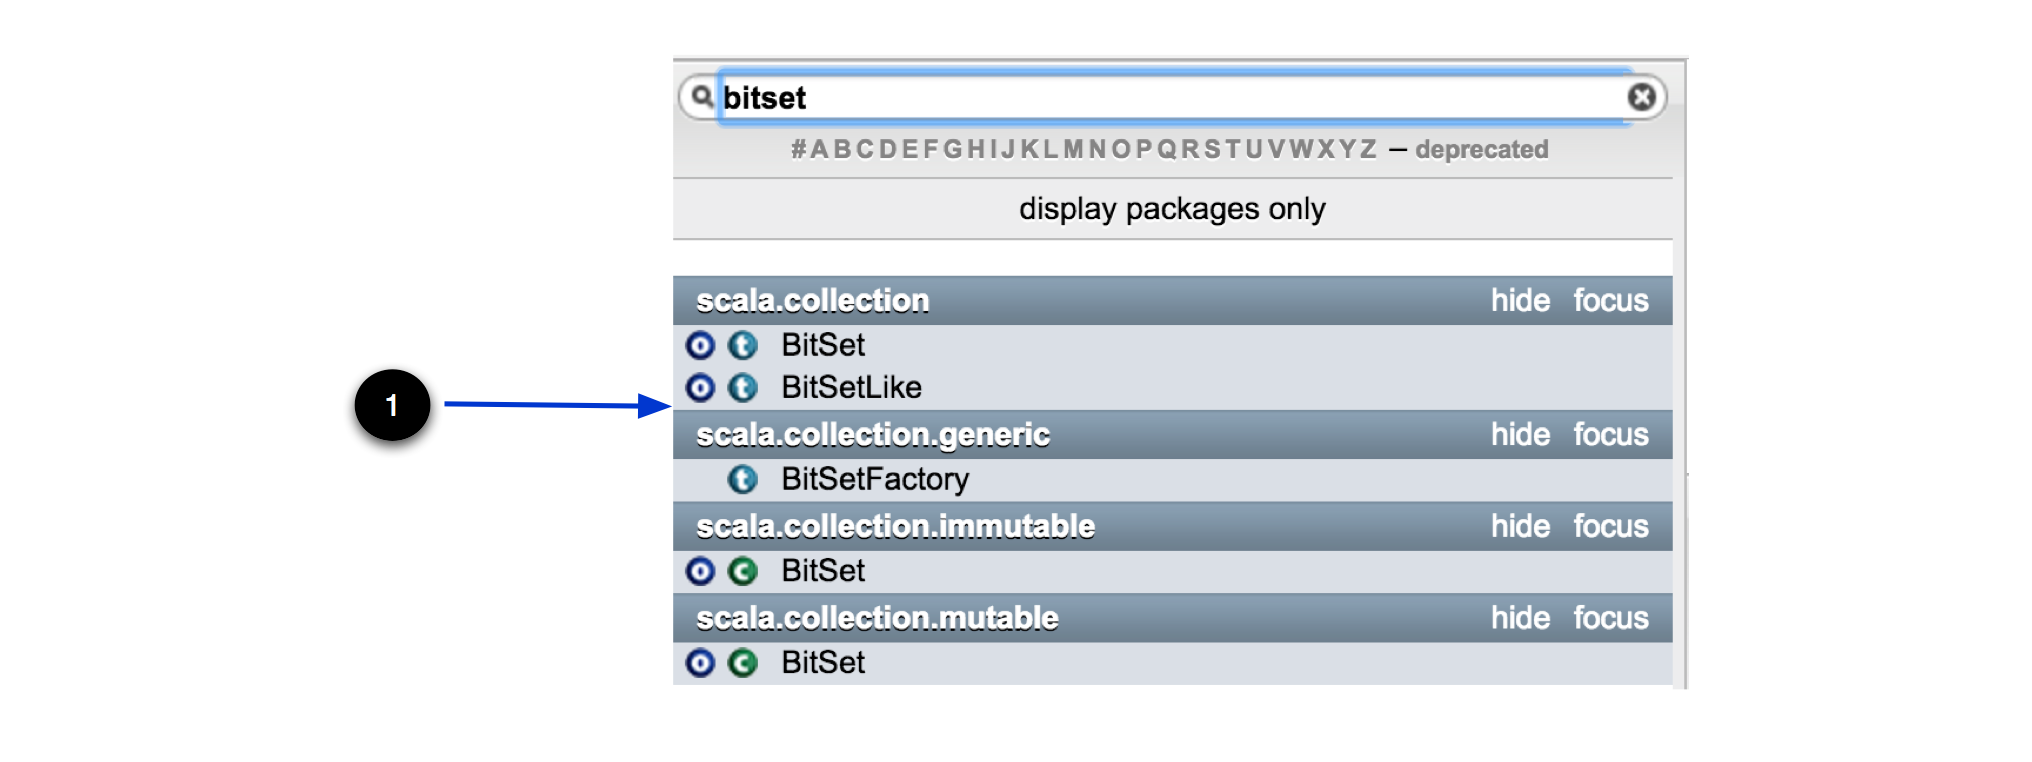Click the BitSetLike object icon

tap(700, 387)
